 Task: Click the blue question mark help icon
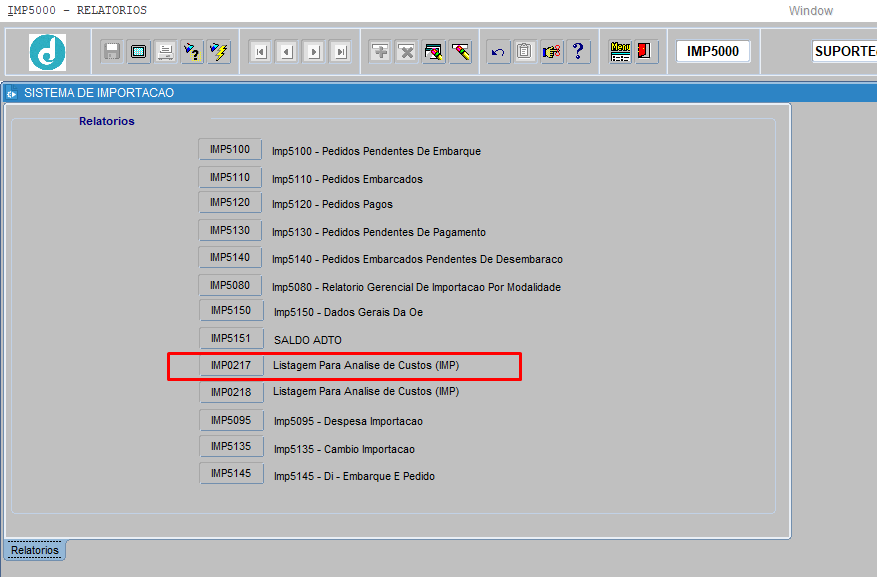tap(578, 52)
